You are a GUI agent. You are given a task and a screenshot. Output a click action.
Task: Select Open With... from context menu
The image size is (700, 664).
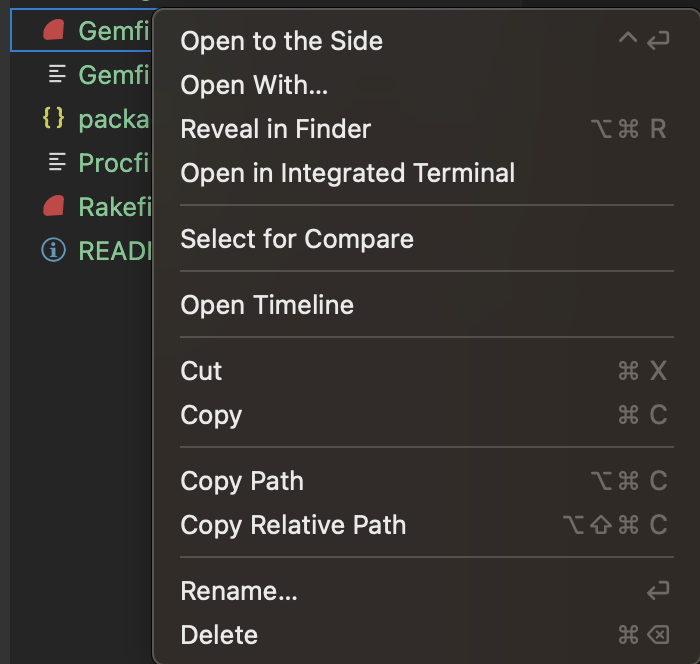point(254,85)
